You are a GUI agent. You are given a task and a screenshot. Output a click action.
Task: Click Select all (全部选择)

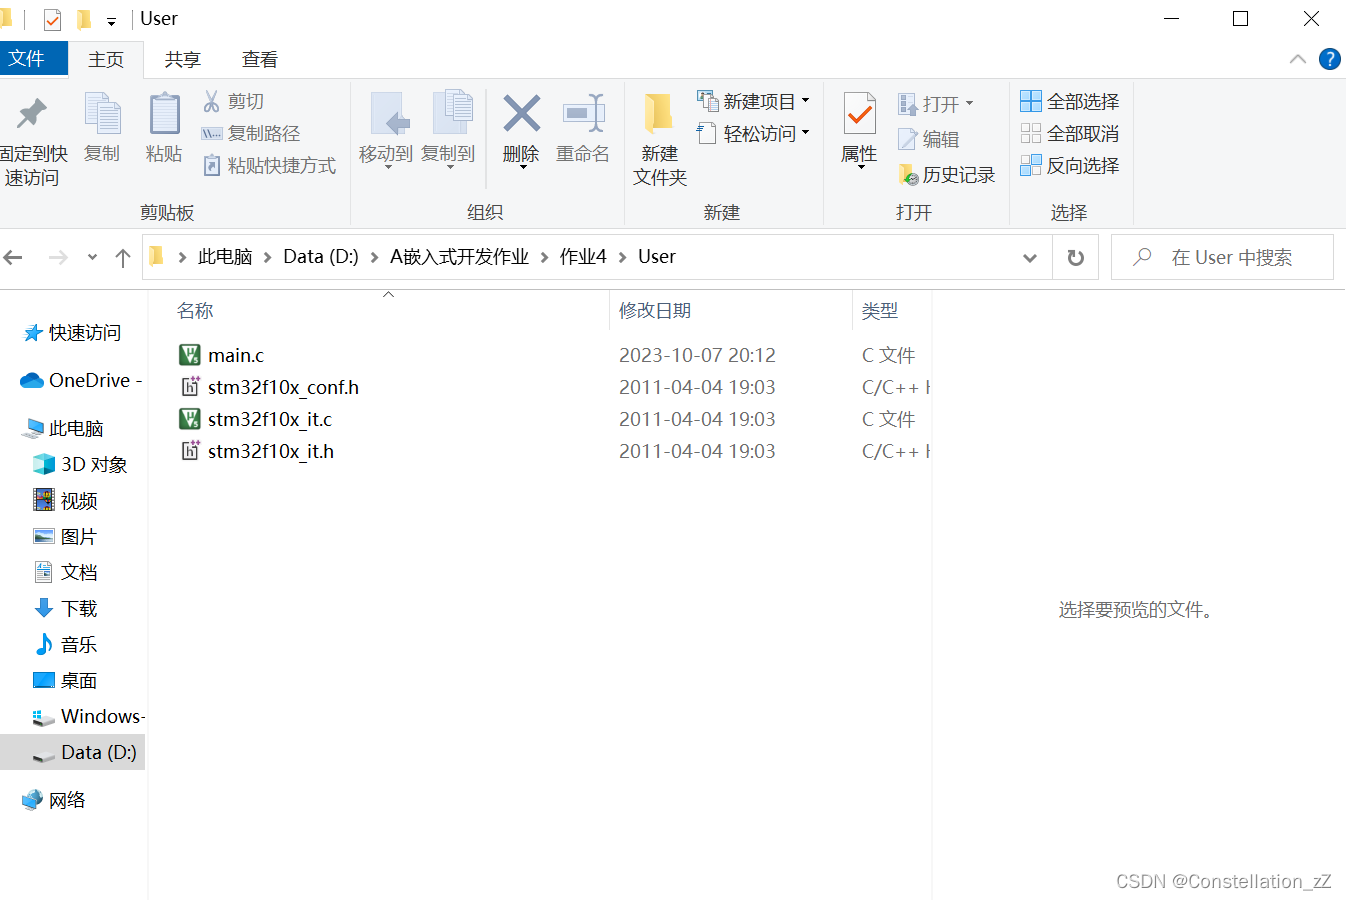[1070, 101]
